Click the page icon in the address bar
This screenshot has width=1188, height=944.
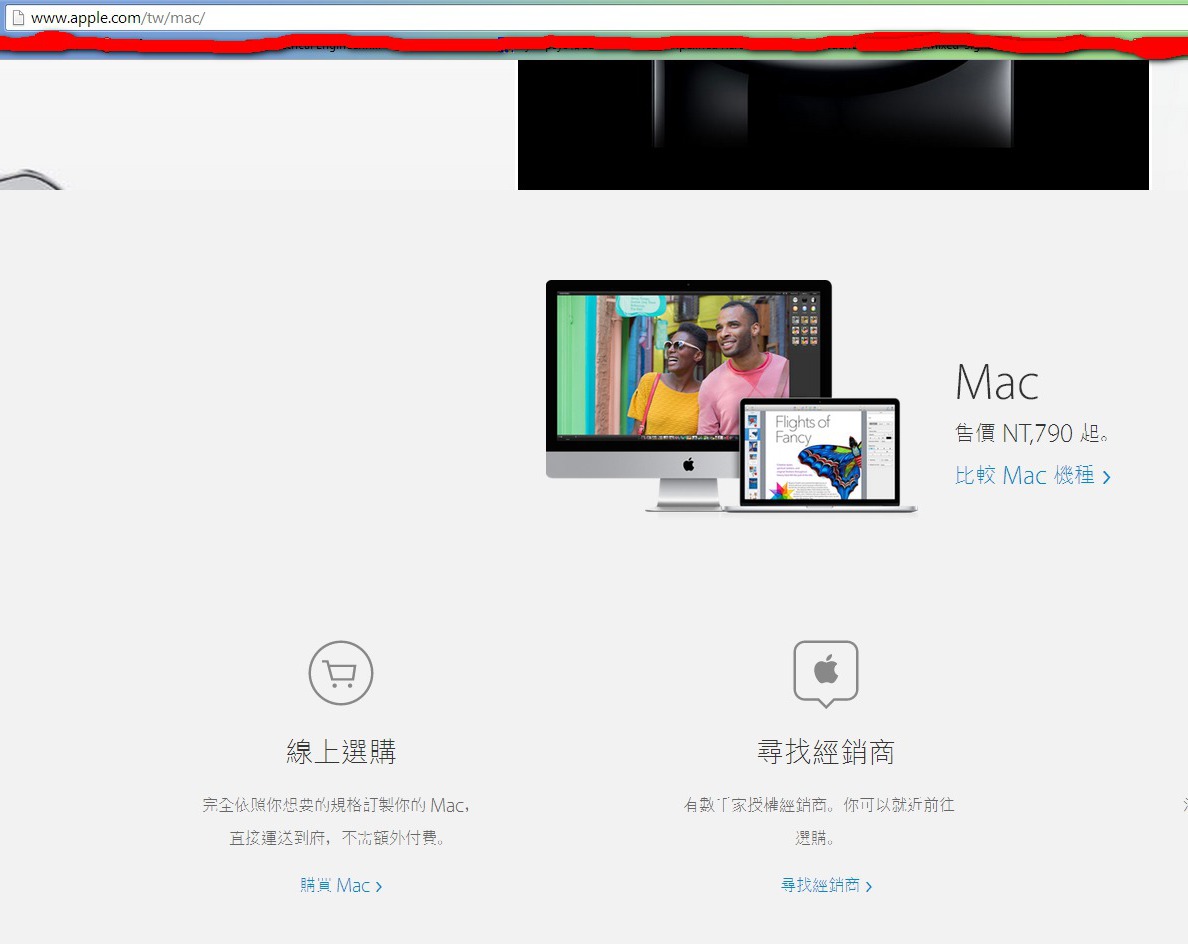(x=18, y=17)
